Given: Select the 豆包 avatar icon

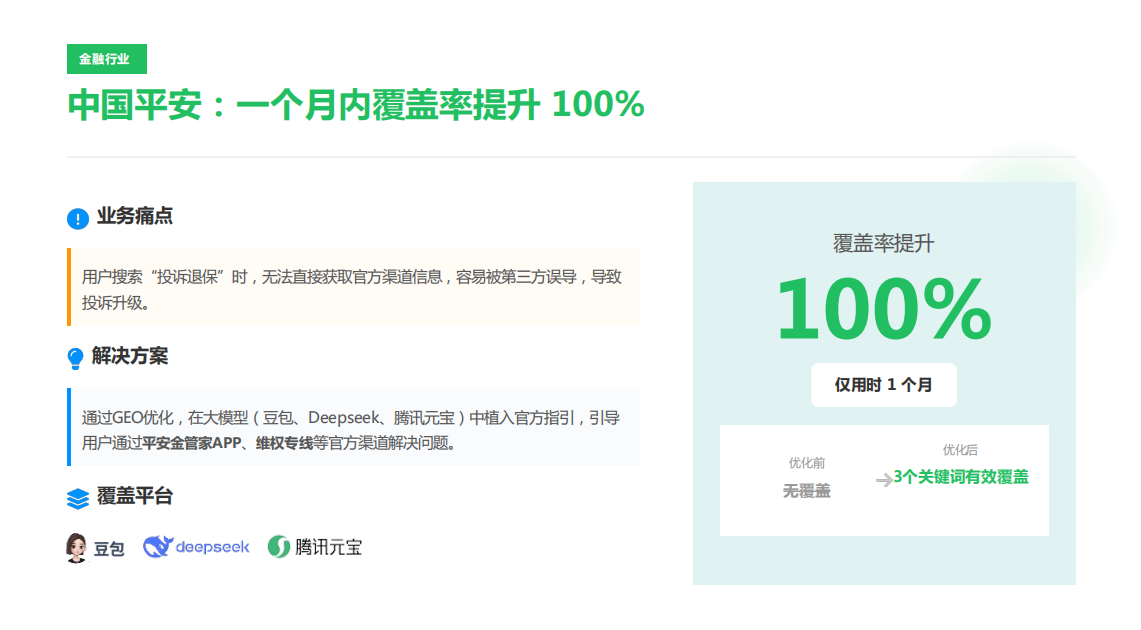Looking at the screenshot, I should (77, 547).
